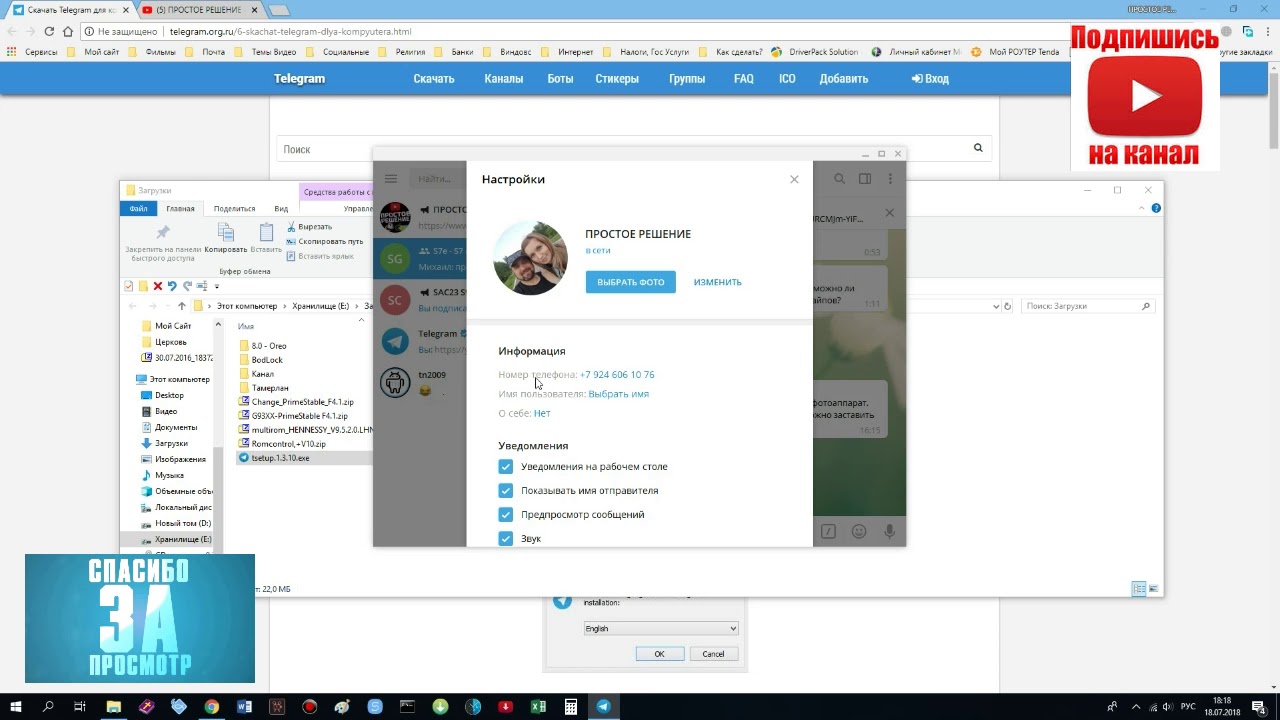This screenshot has width=1280, height=720.
Task: Open Каналы in the website menu
Action: (503, 79)
